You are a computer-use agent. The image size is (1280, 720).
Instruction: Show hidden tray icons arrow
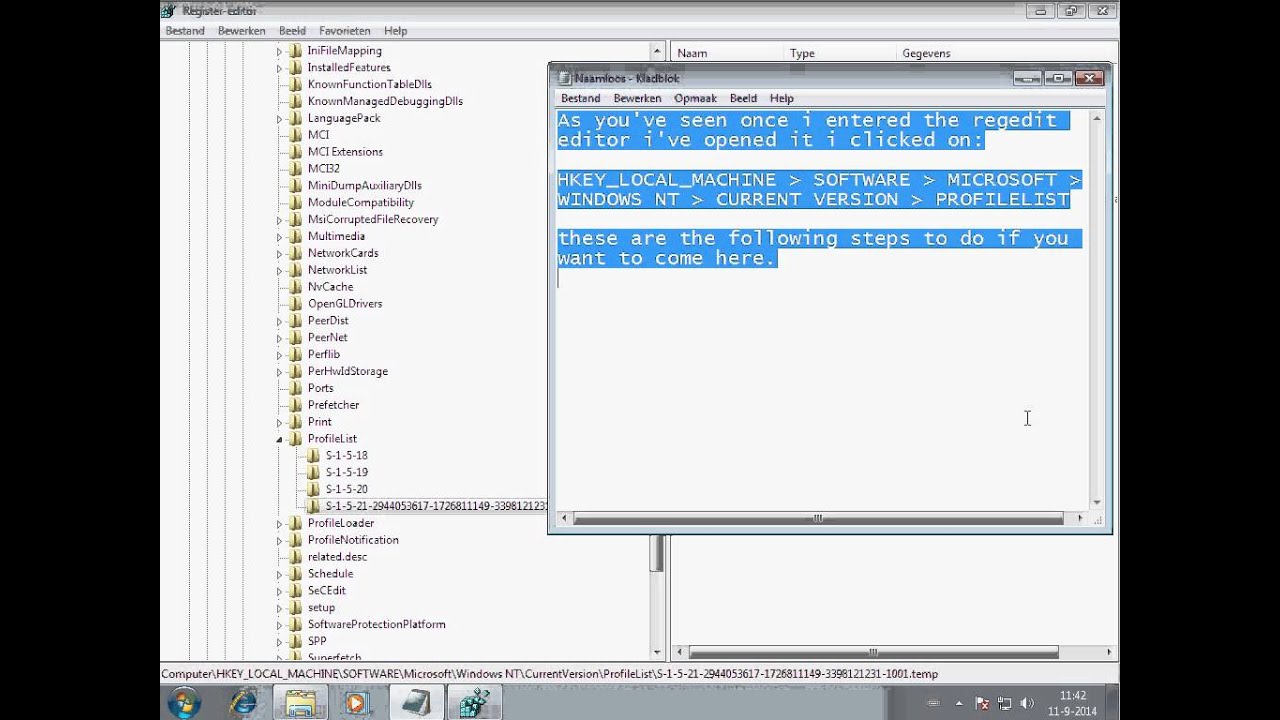(x=960, y=704)
